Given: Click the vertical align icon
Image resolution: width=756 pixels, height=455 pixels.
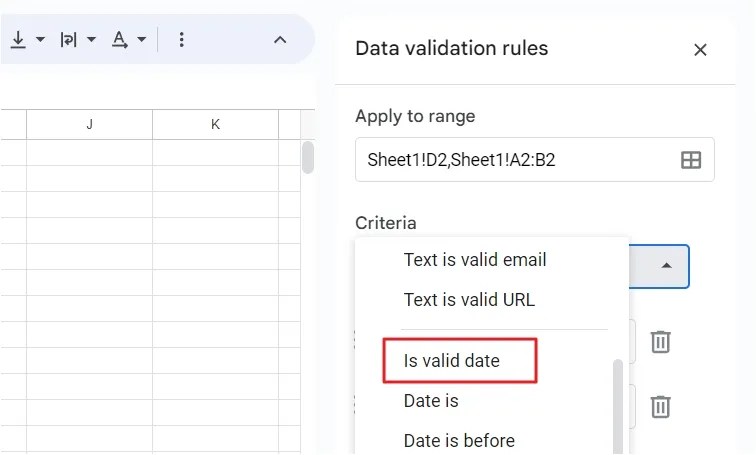Looking at the screenshot, I should [x=18, y=40].
